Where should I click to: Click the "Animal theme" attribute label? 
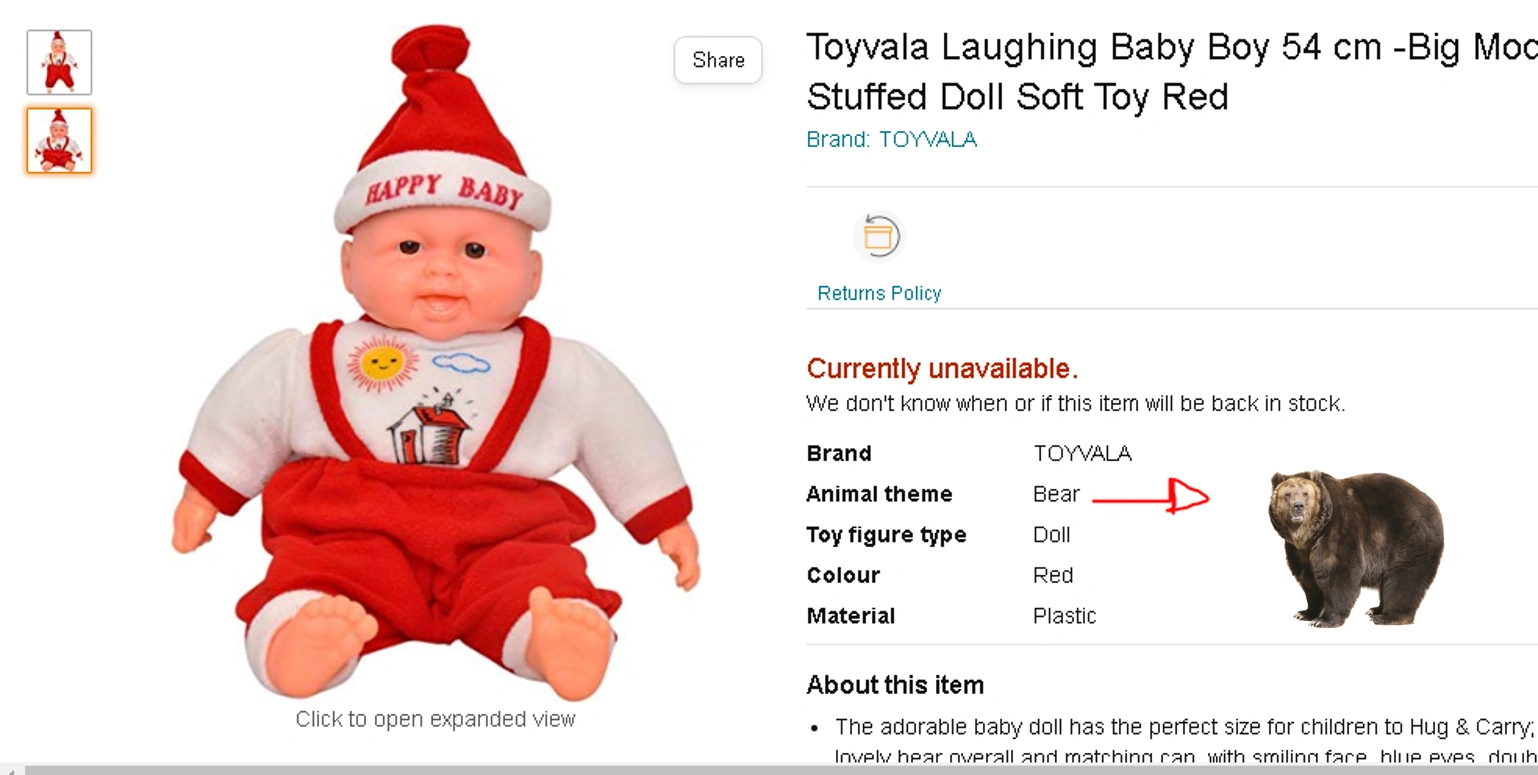pos(879,494)
